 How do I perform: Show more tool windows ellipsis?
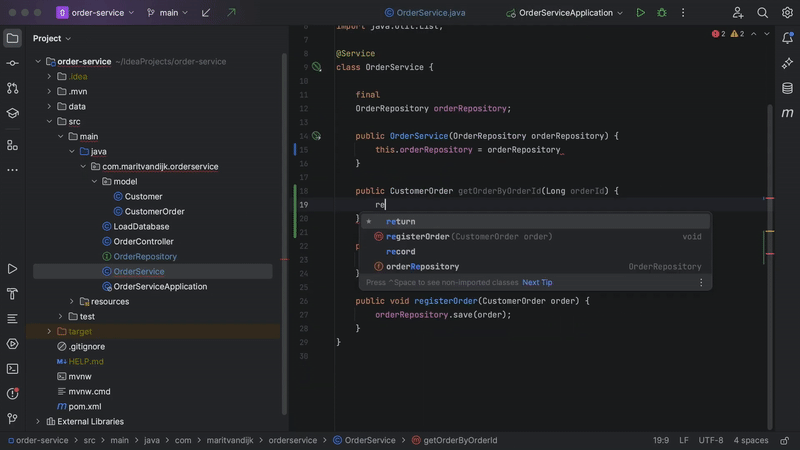[12, 170]
